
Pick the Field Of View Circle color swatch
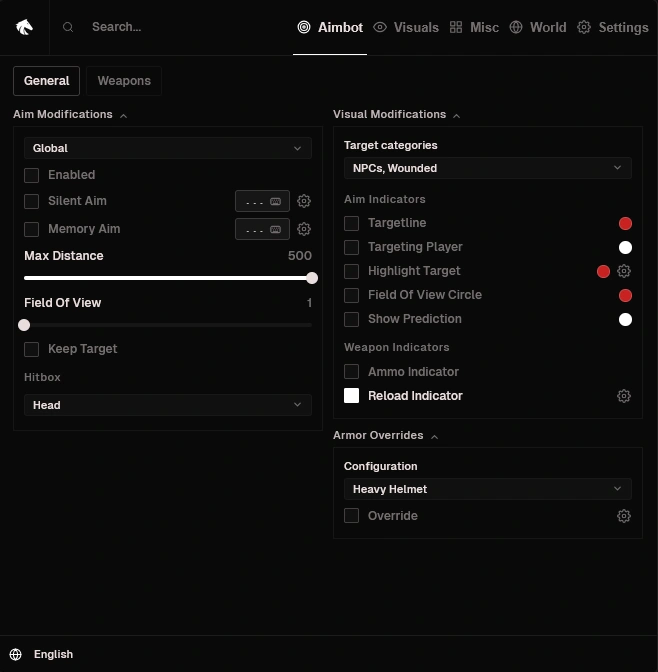pos(625,295)
